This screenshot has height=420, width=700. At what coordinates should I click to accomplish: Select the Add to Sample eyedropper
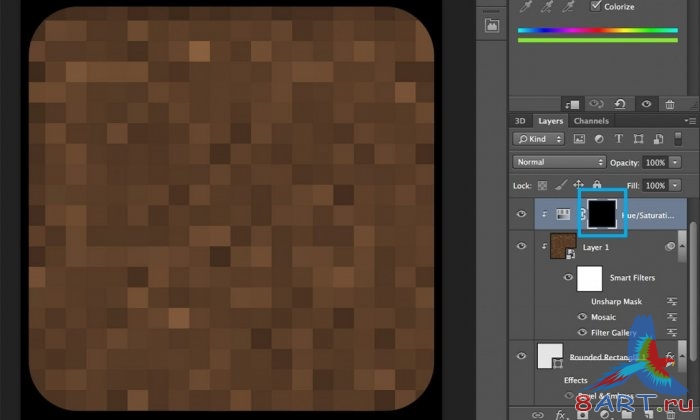(x=547, y=6)
